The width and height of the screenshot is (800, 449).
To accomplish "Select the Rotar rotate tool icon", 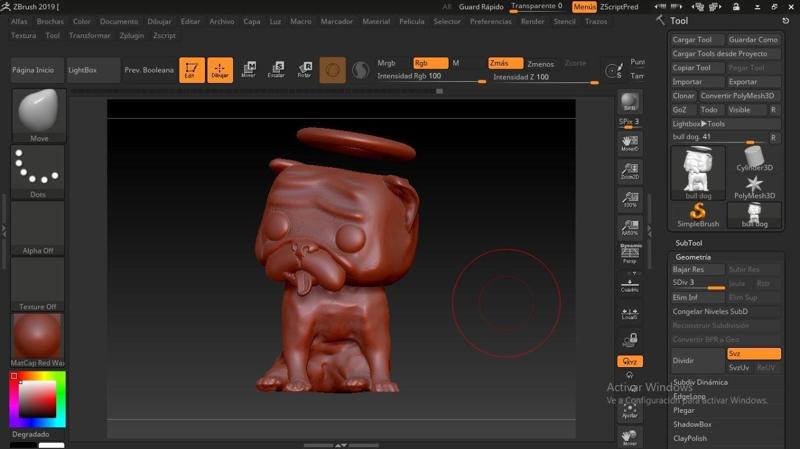I will [304, 70].
